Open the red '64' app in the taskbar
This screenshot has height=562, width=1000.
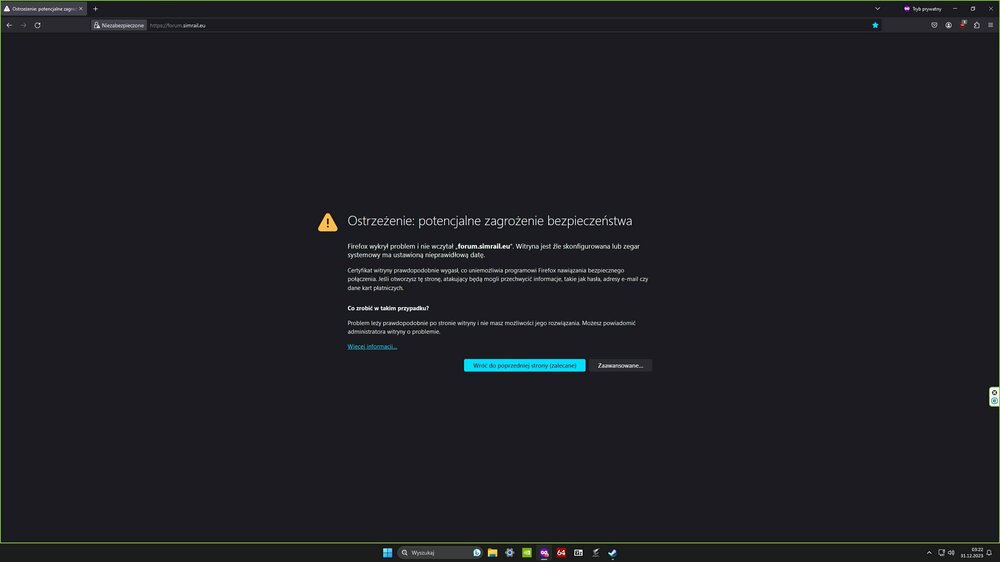click(x=561, y=552)
